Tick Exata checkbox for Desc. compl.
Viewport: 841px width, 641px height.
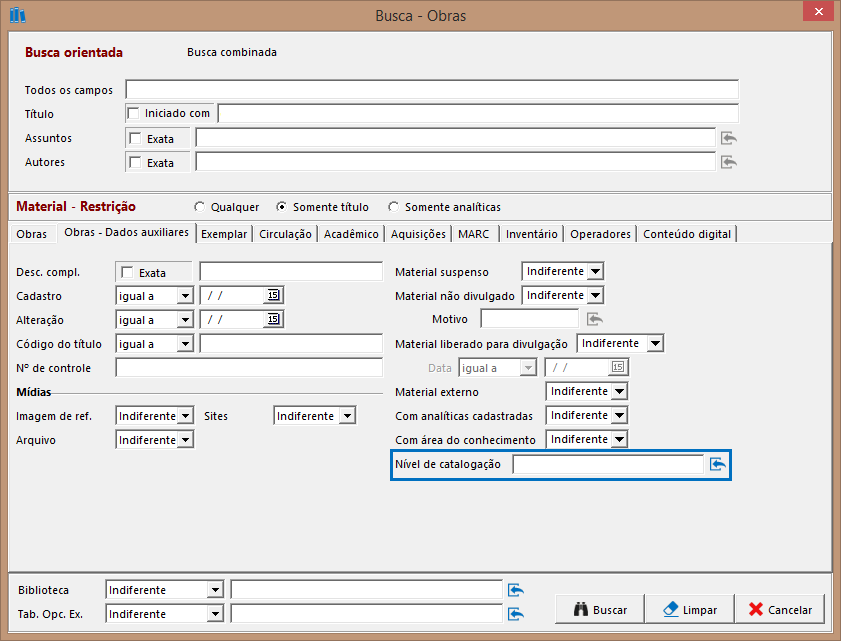[x=127, y=272]
